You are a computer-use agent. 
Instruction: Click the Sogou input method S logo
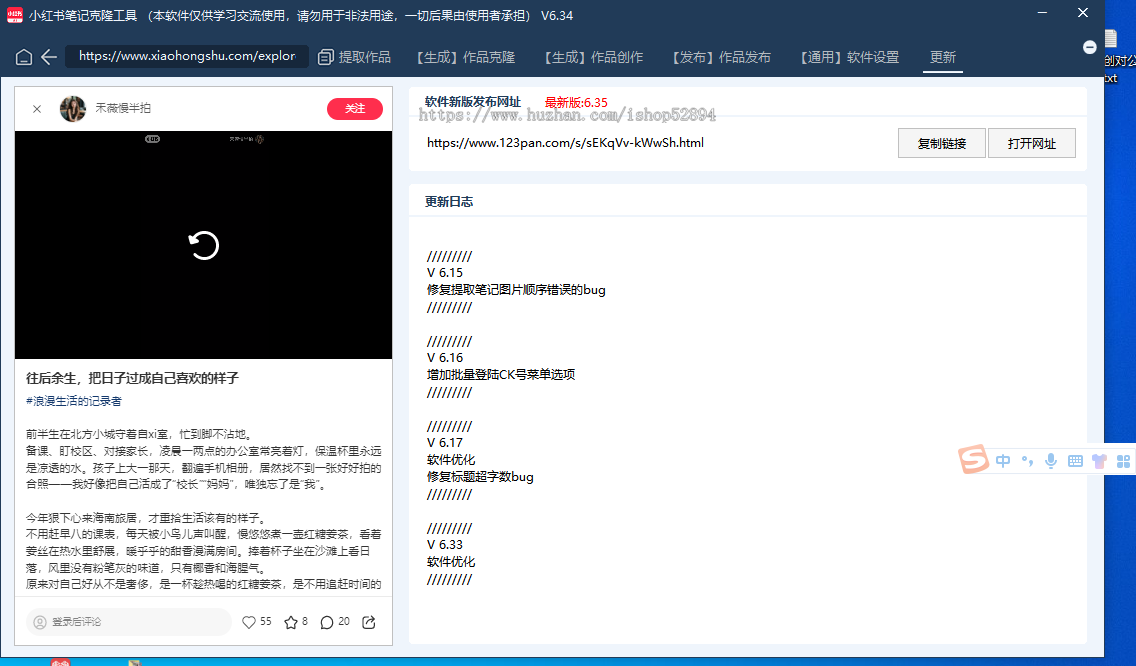pos(973,459)
